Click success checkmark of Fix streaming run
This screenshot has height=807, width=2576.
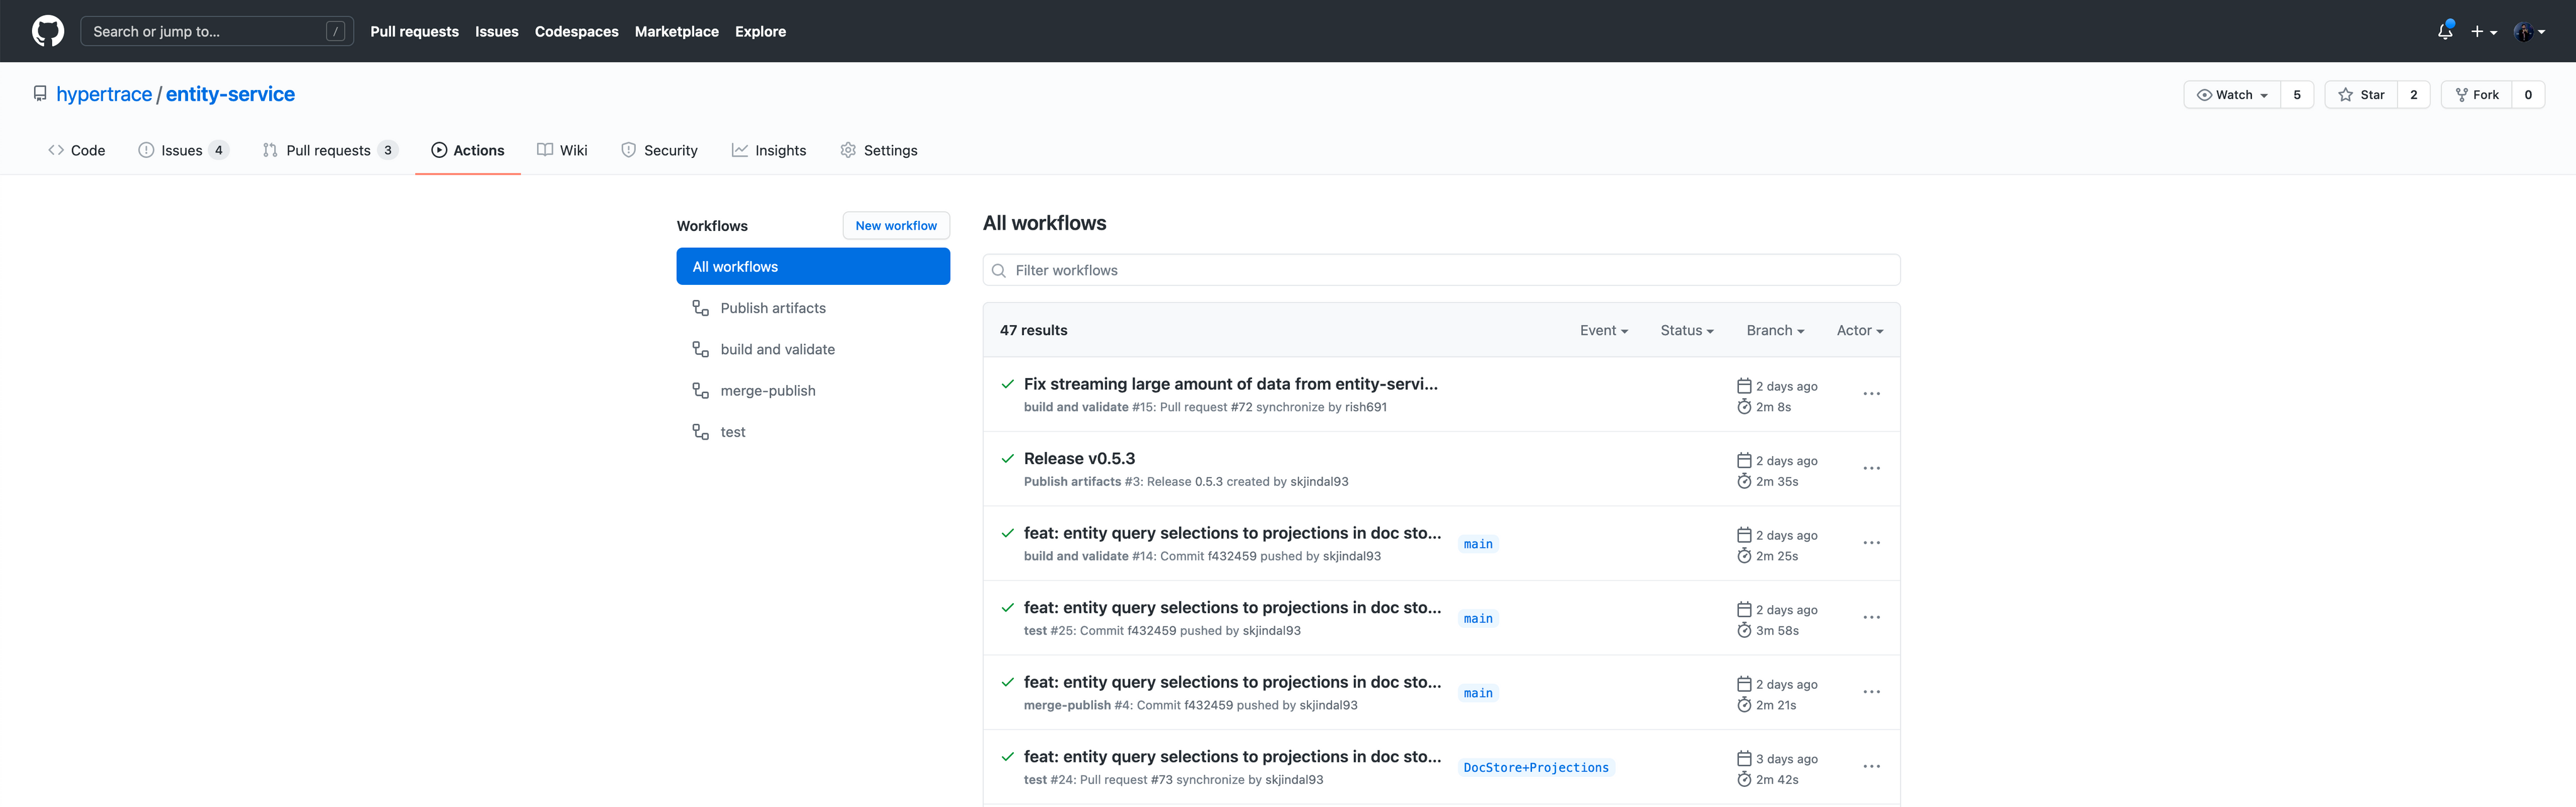pyautogui.click(x=1008, y=384)
